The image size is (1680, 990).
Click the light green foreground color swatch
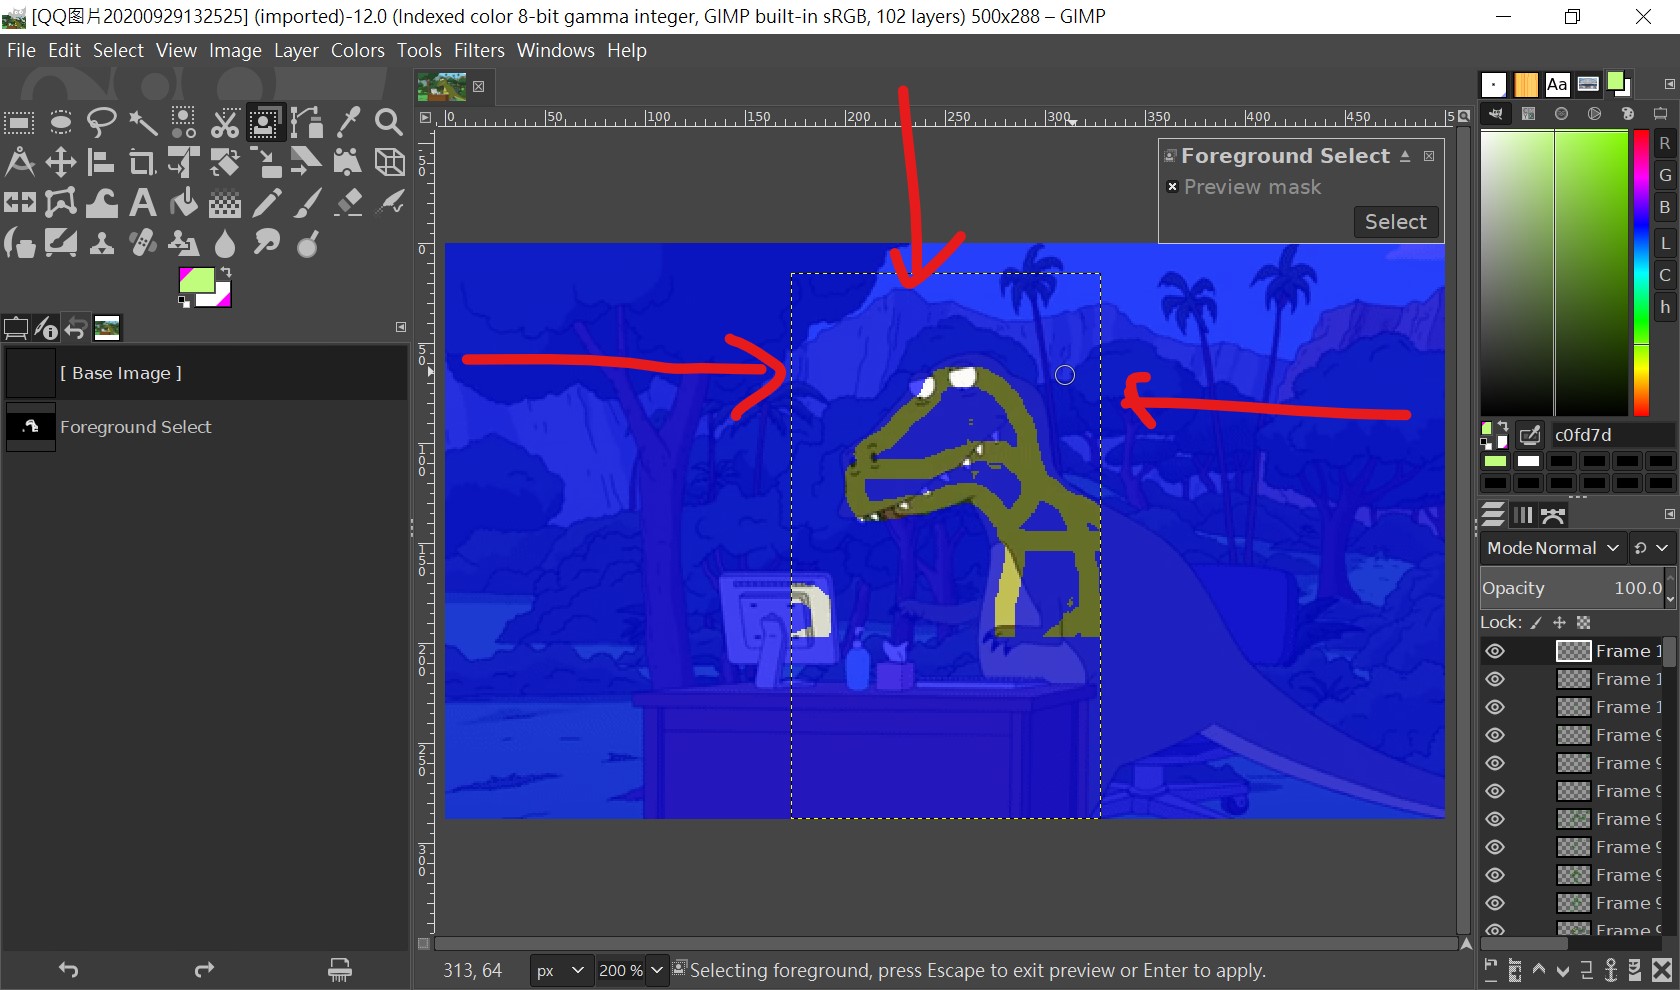195,280
